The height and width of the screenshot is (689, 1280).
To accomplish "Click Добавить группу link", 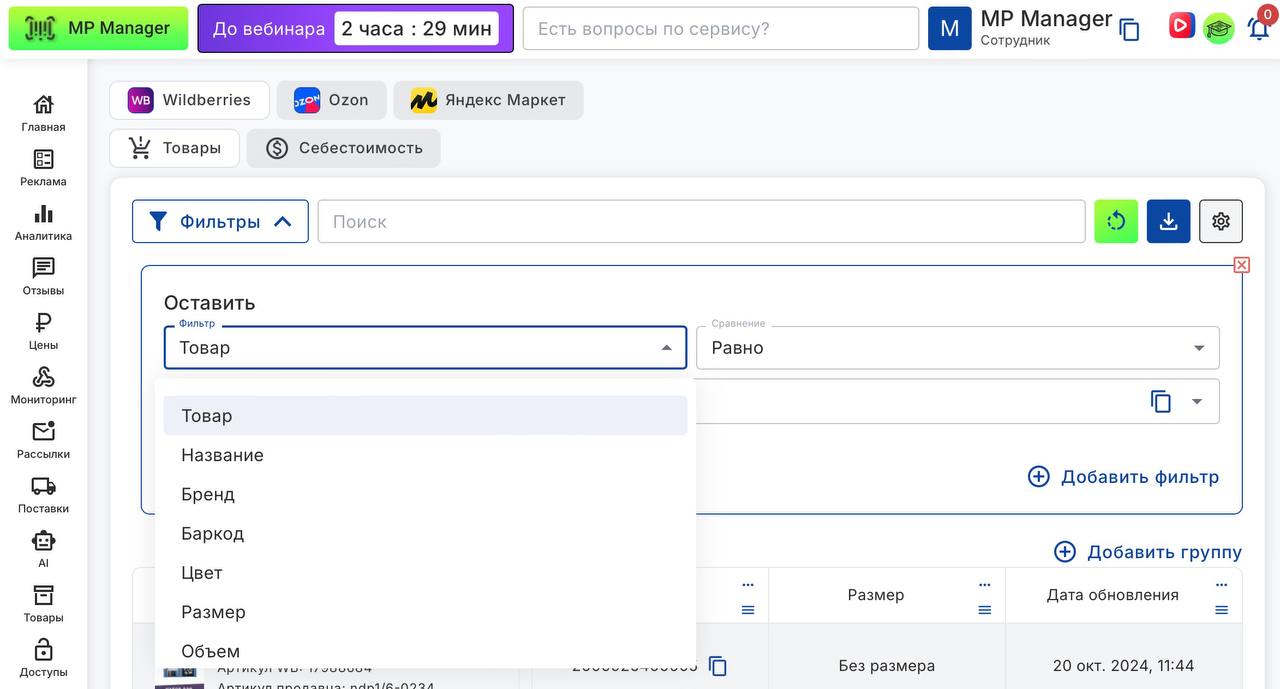I will pos(1148,552).
